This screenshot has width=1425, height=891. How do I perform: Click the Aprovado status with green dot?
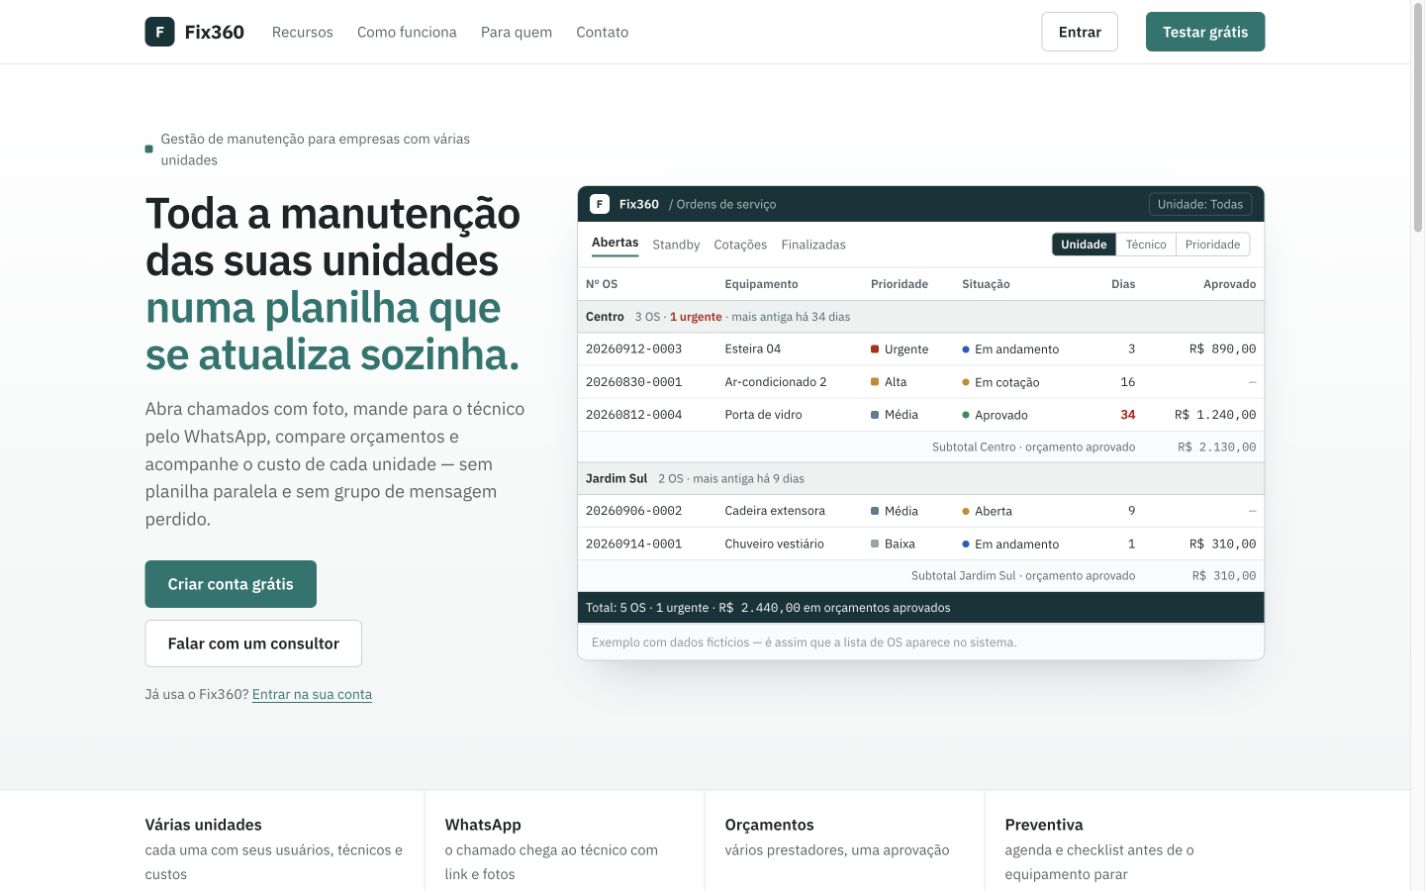pos(995,415)
